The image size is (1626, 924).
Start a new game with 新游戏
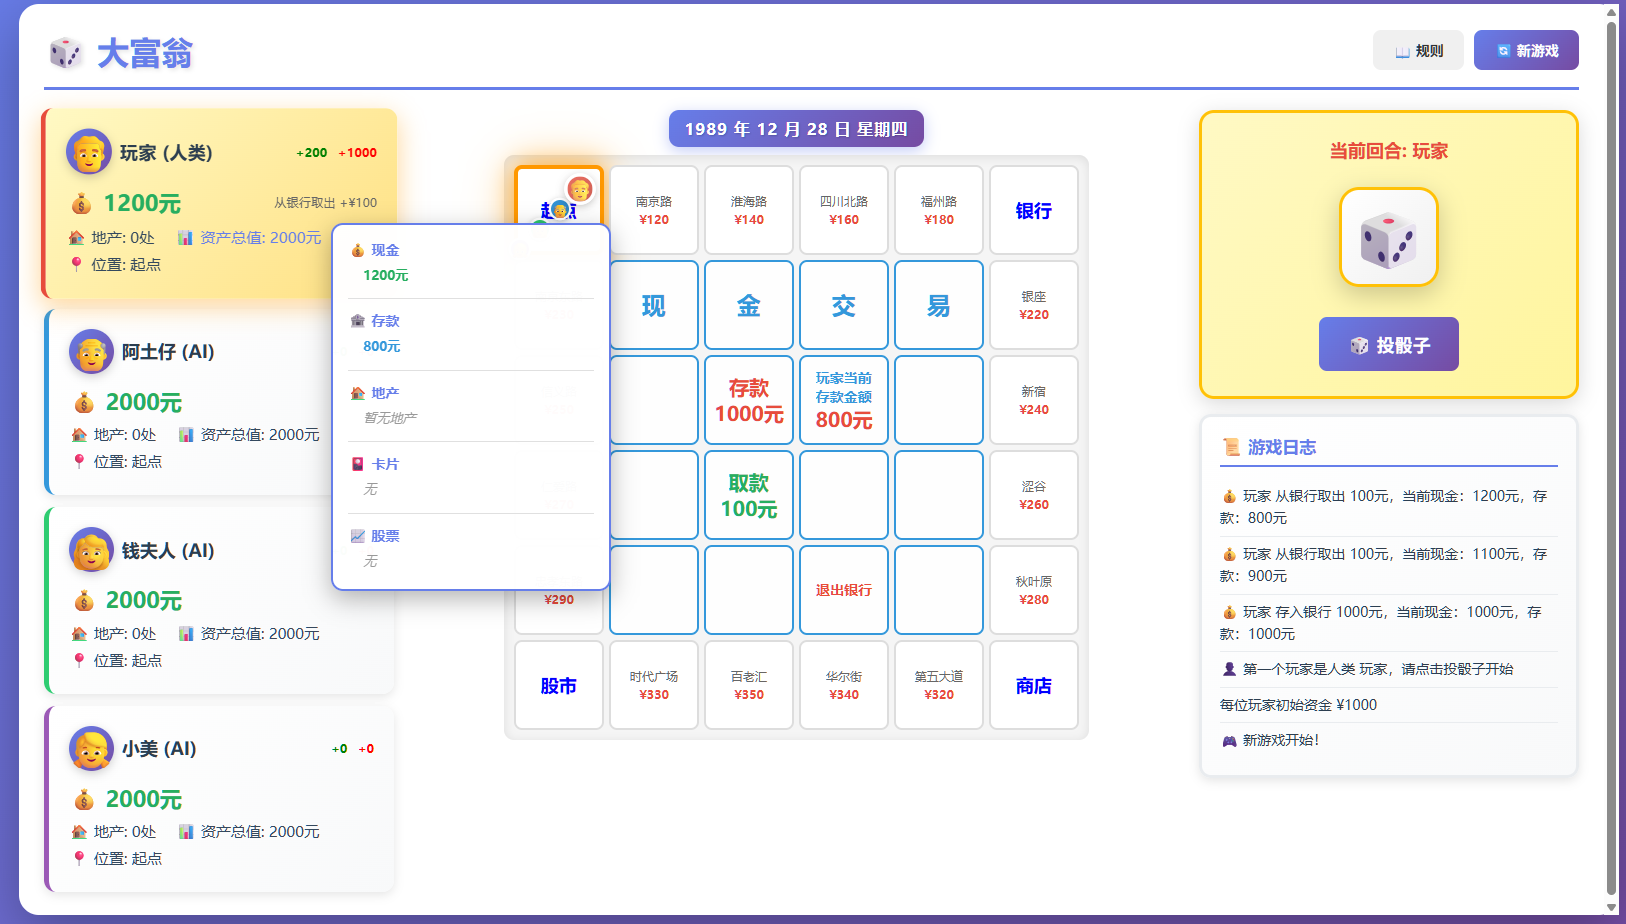point(1525,50)
